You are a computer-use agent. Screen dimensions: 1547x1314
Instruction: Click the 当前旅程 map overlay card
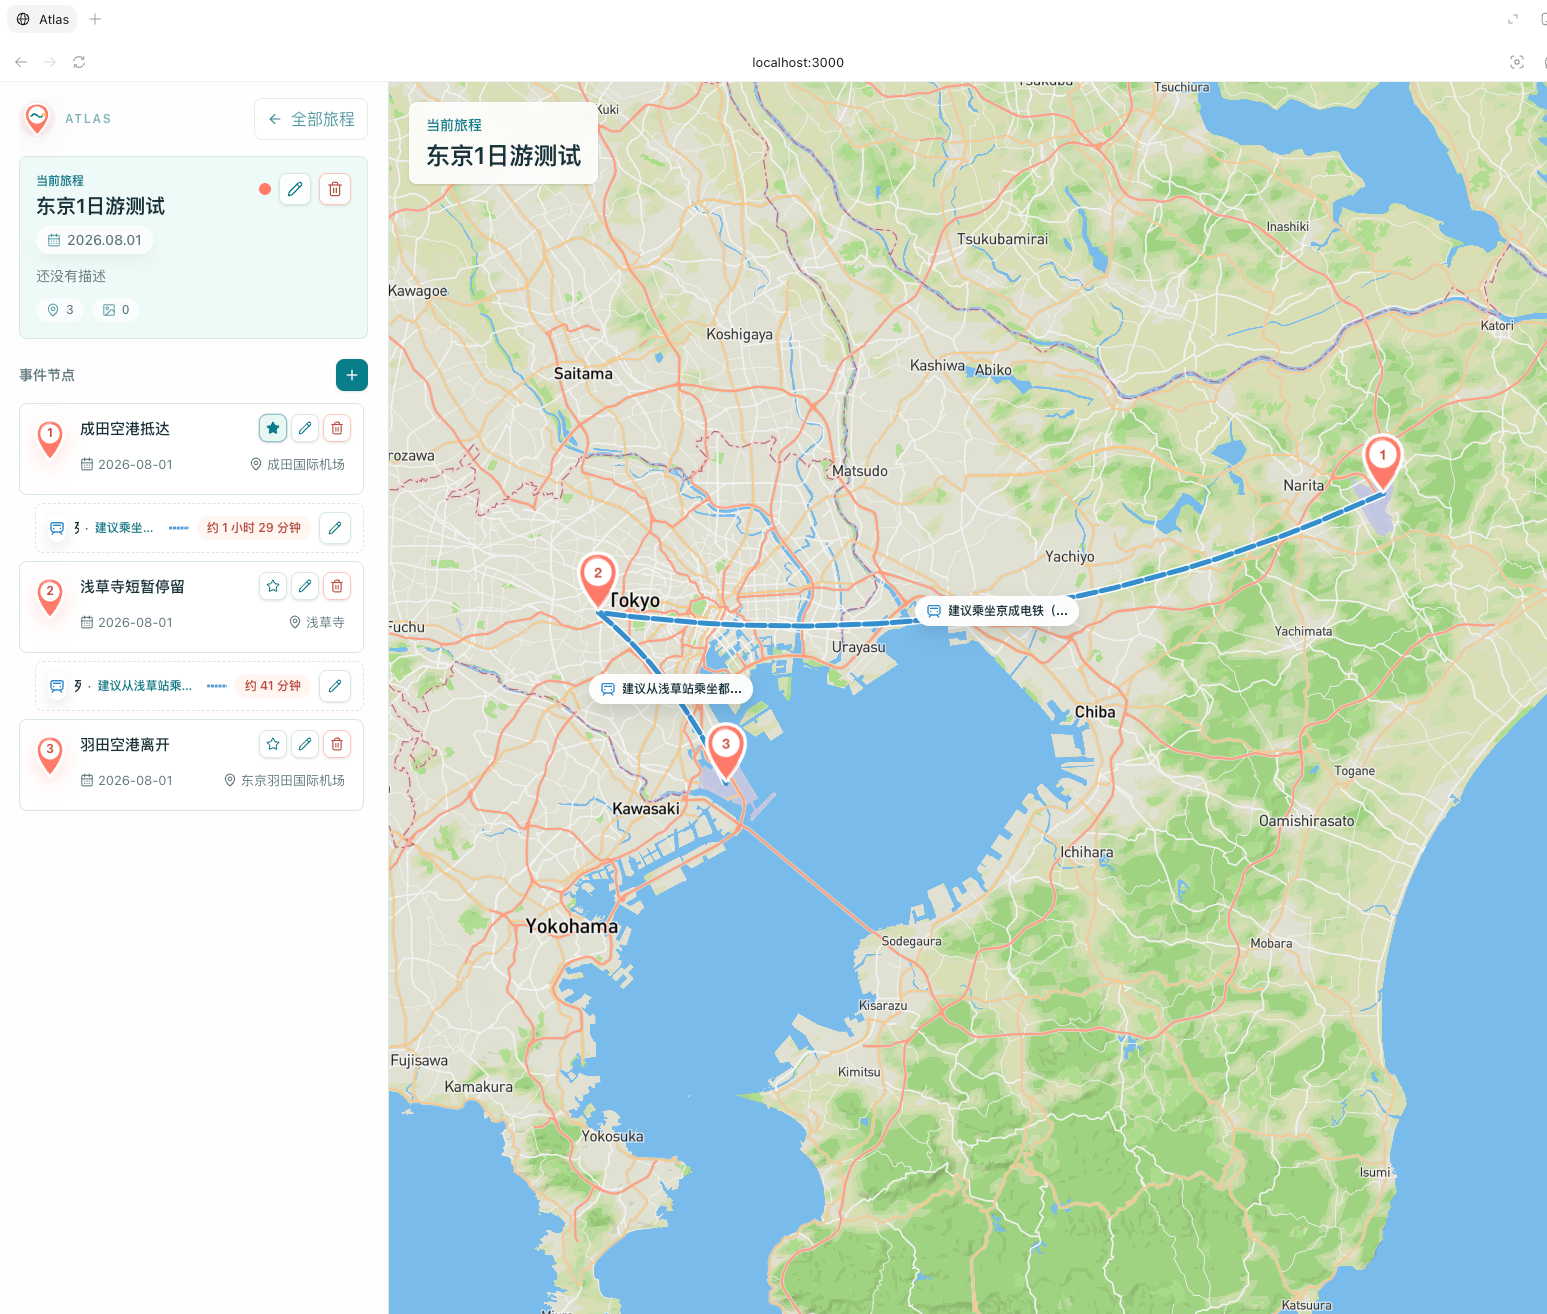(x=503, y=143)
